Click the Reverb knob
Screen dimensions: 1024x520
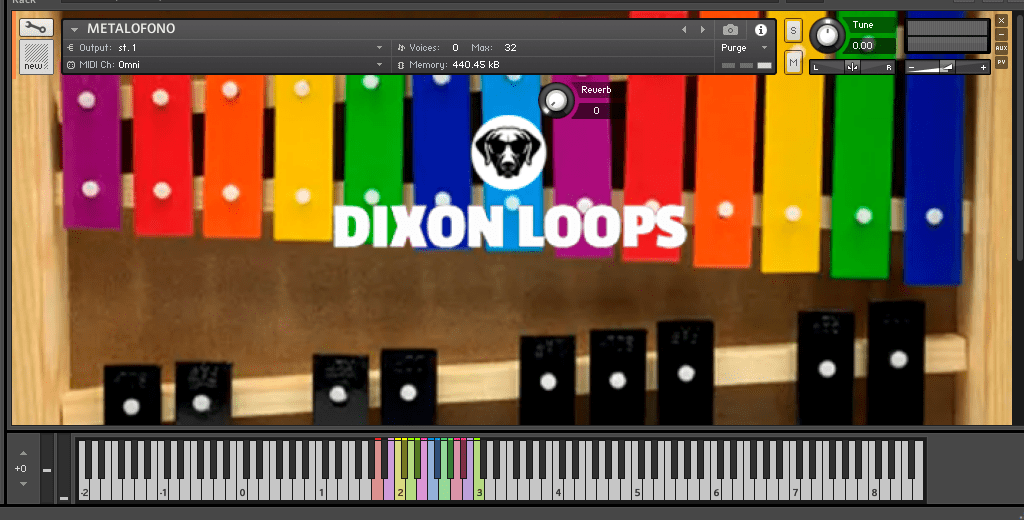pyautogui.click(x=553, y=99)
